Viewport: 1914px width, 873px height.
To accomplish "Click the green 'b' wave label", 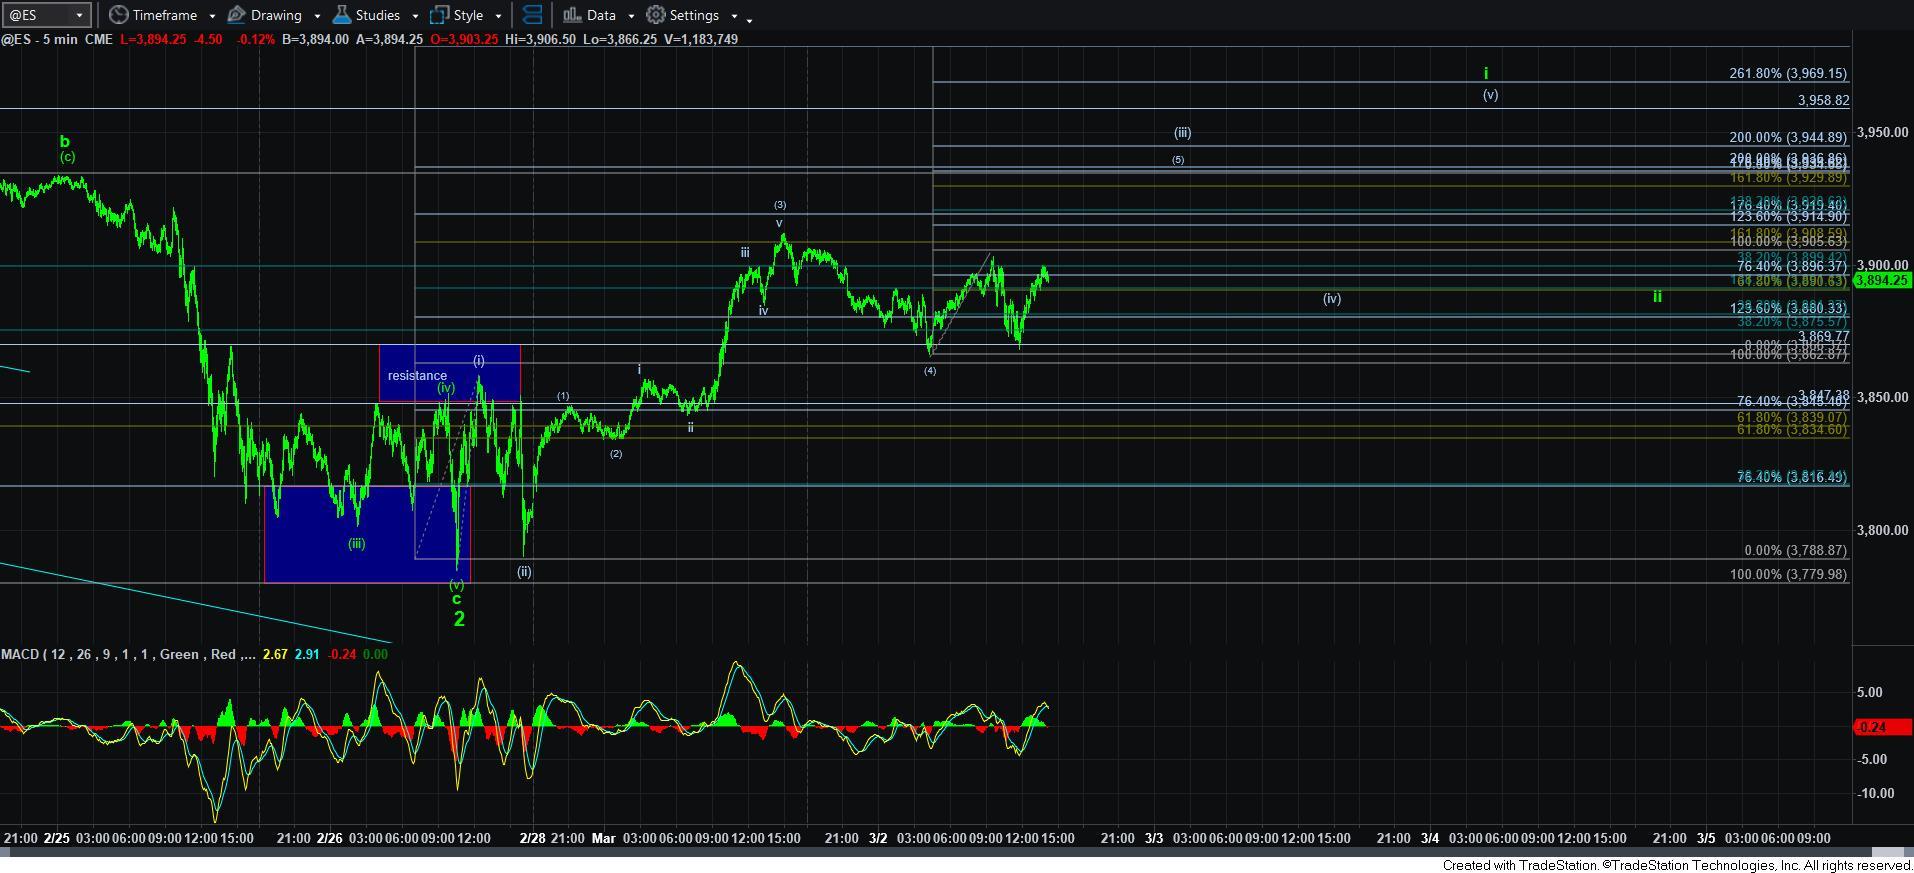I will tap(65, 142).
